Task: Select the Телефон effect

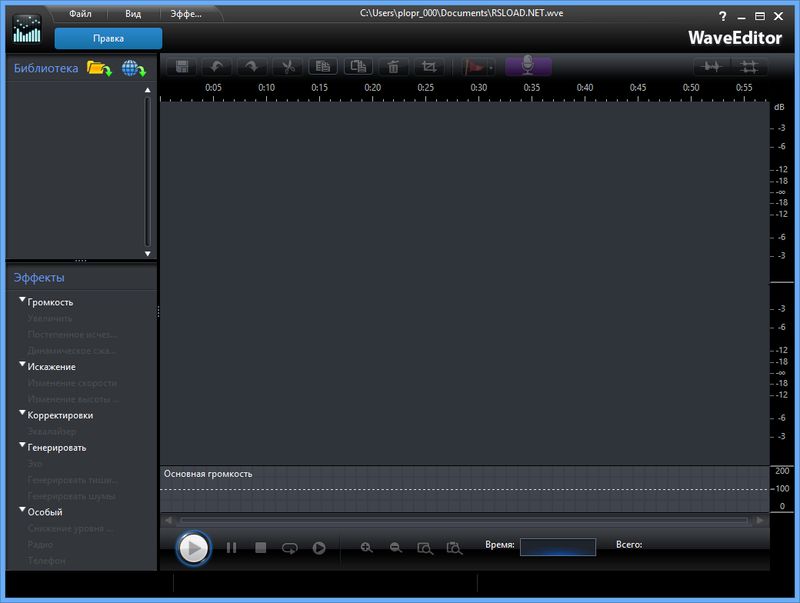Action: pos(46,561)
